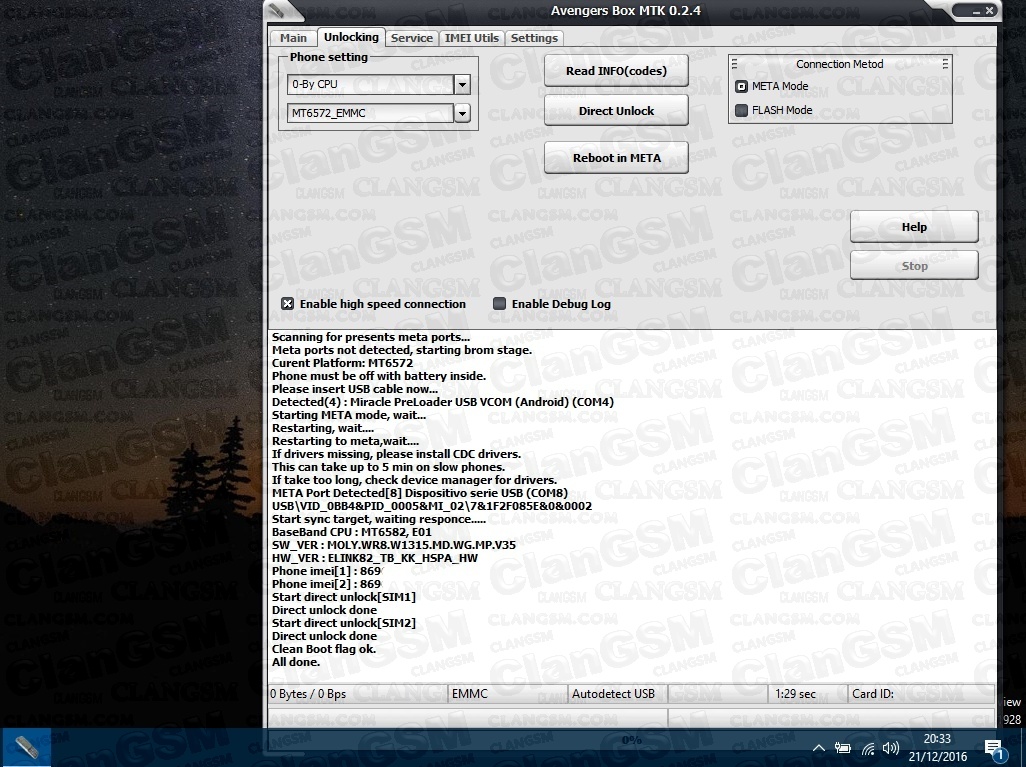This screenshot has width=1026, height=767.
Task: Open the taskbar clock showing 20:33
Action: (x=937, y=747)
